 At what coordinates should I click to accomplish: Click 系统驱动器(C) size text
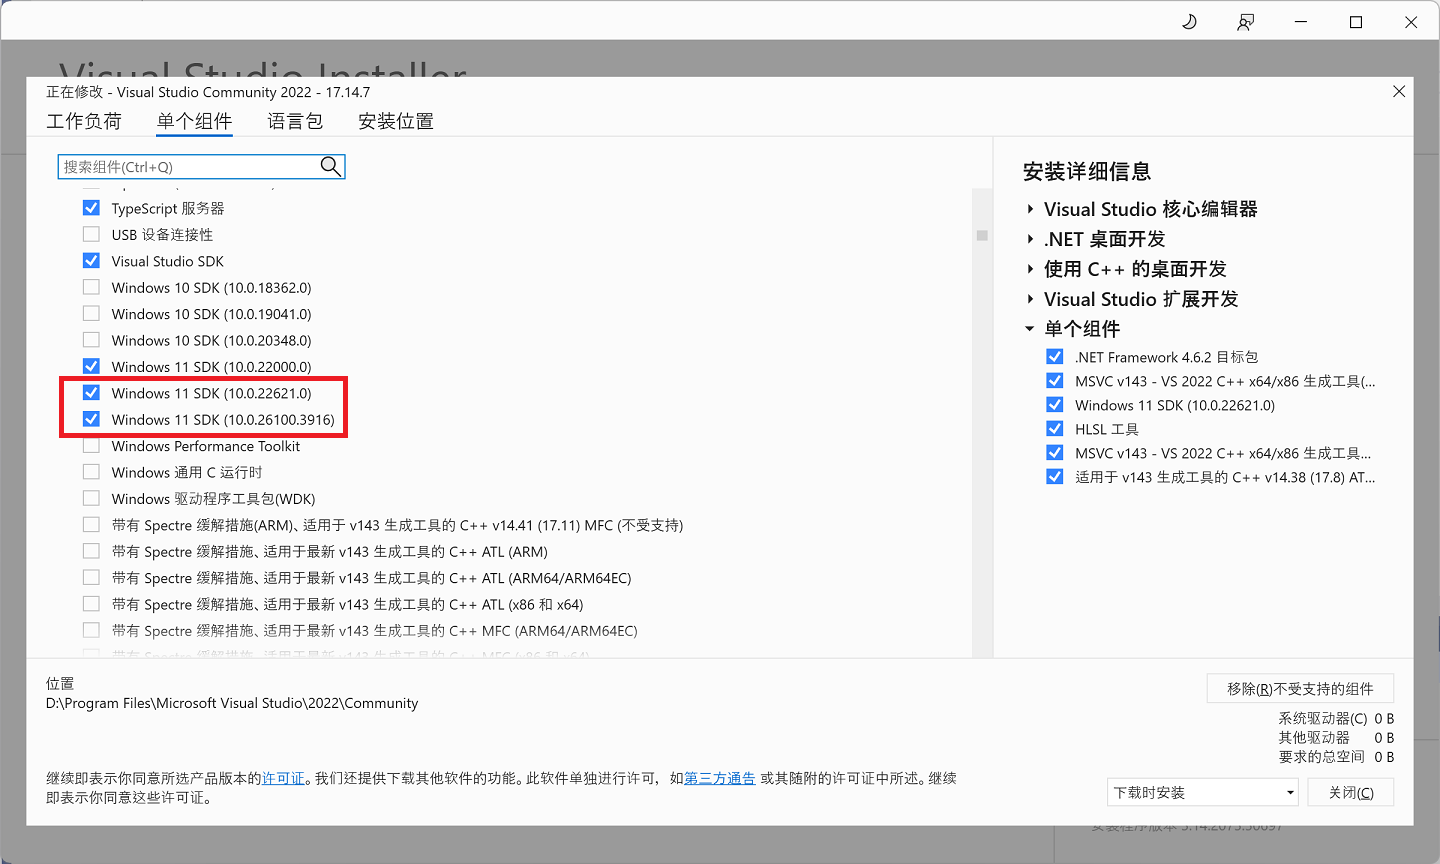click(x=1336, y=718)
